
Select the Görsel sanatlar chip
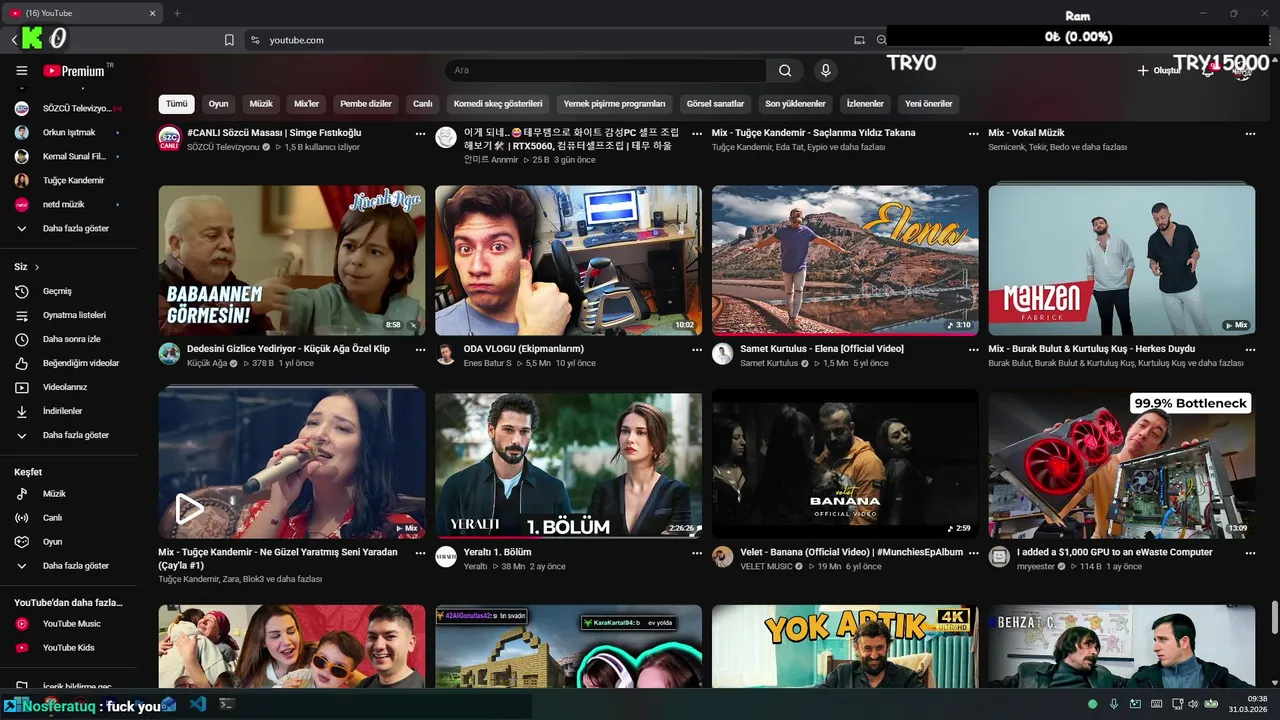pos(715,104)
